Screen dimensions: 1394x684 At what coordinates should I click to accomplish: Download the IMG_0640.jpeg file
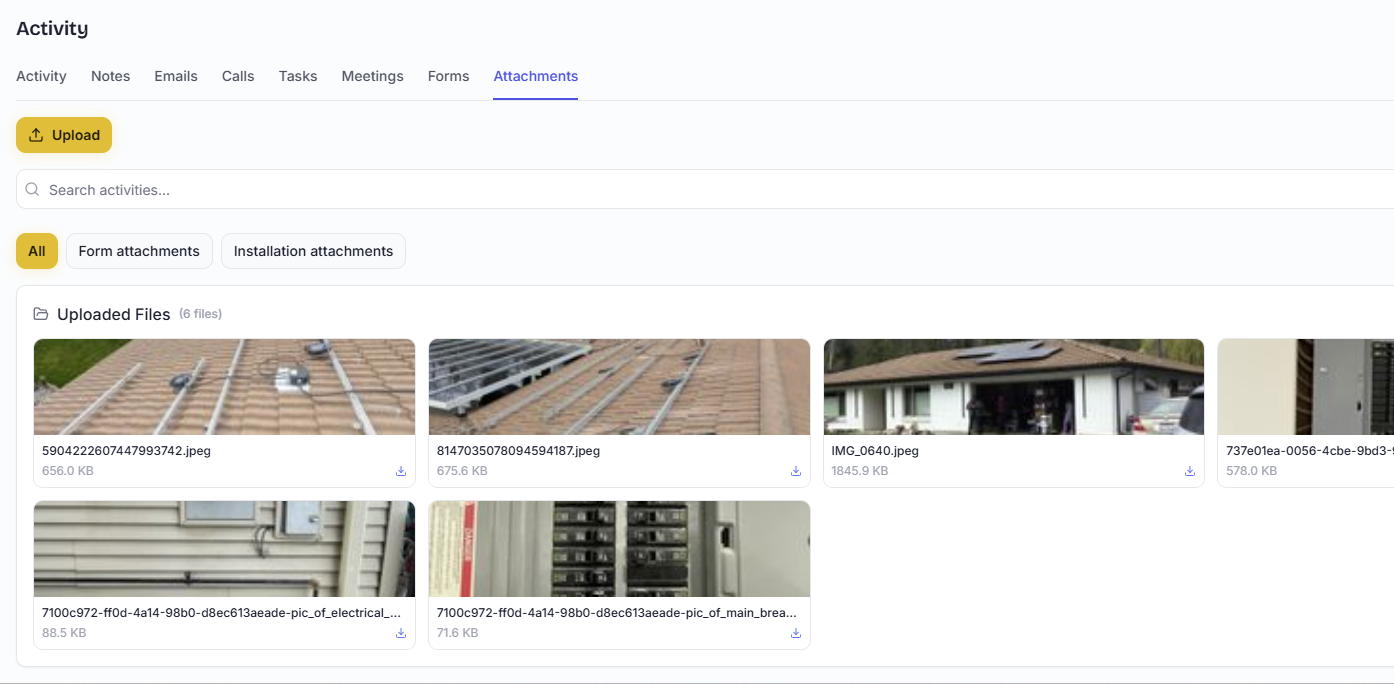coord(1190,471)
